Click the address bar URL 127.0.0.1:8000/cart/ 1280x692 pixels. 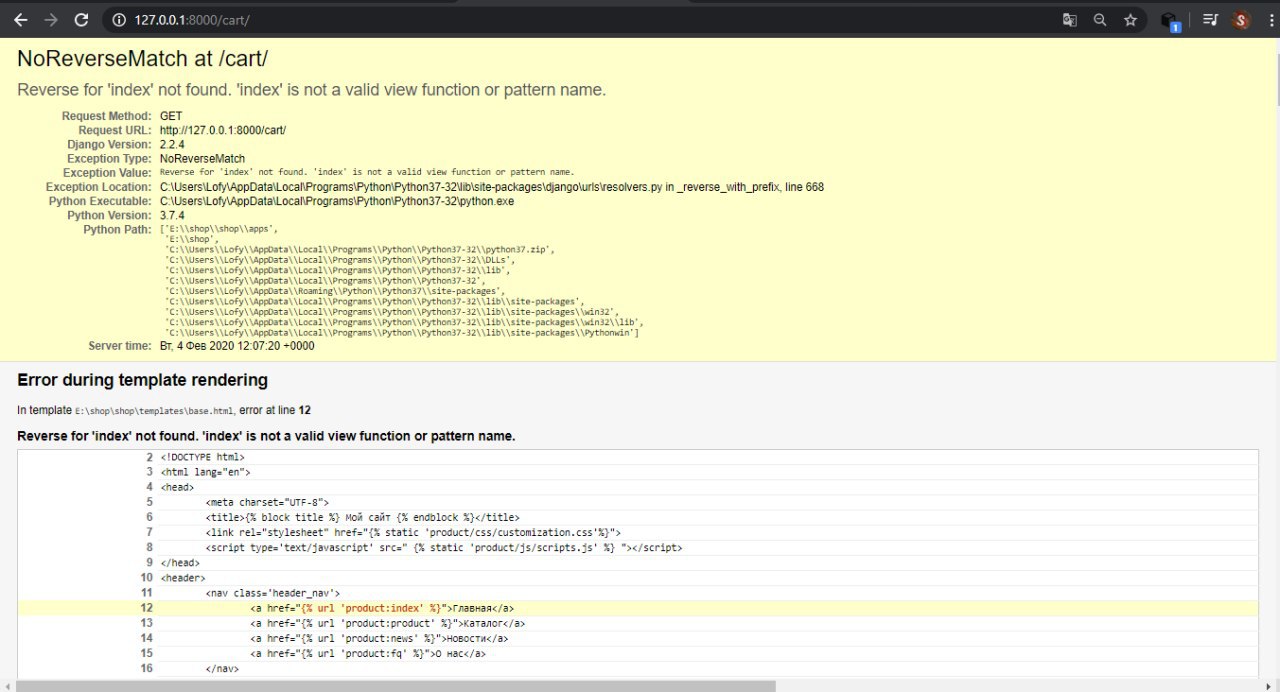tap(192, 20)
